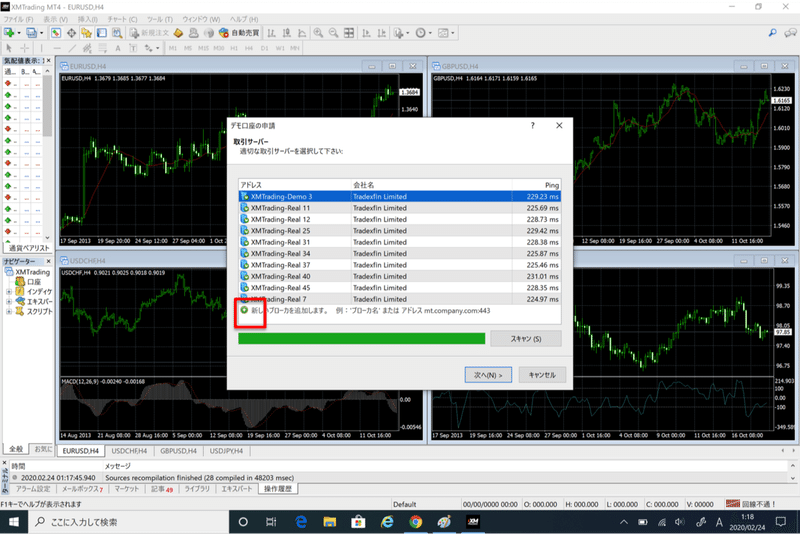800x534 pixels.
Task: Click the templates toolbar icon
Action: 443,33
